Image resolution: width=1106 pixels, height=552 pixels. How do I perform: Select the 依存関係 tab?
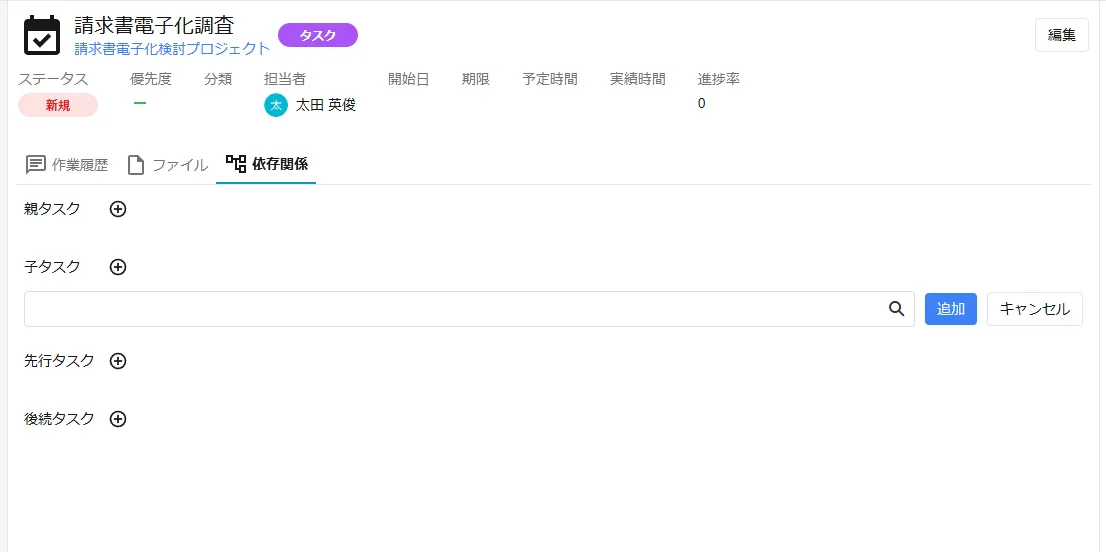click(266, 164)
